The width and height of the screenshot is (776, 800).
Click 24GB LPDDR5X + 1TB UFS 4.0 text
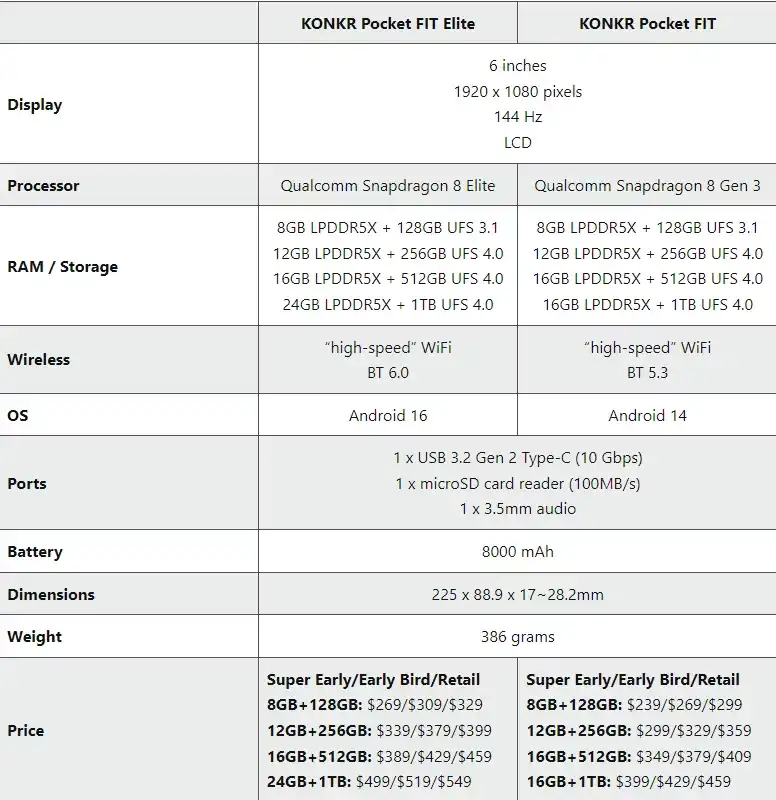tap(388, 304)
